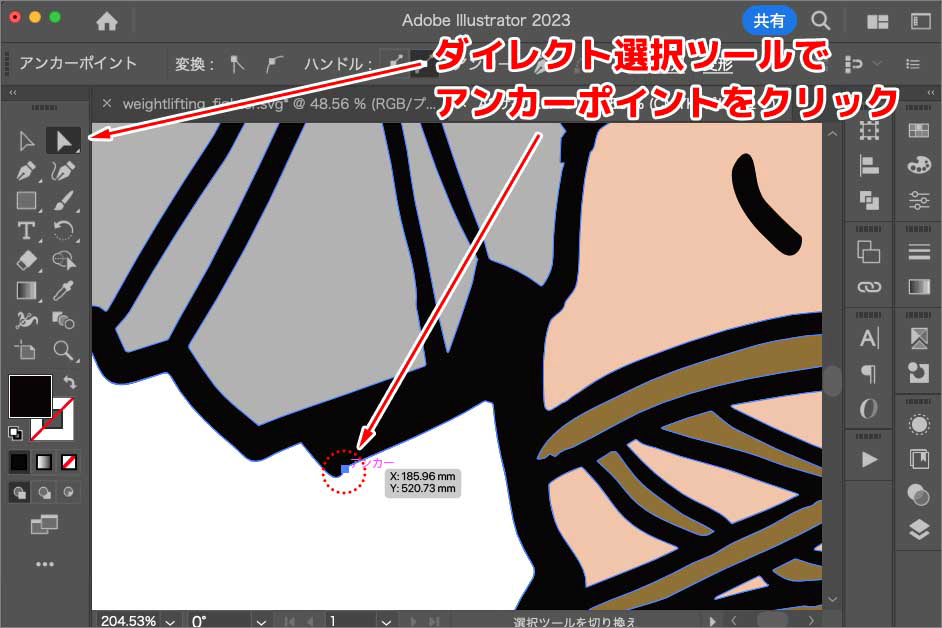Open the Layers panel icon
The height and width of the screenshot is (628, 942).
[918, 530]
